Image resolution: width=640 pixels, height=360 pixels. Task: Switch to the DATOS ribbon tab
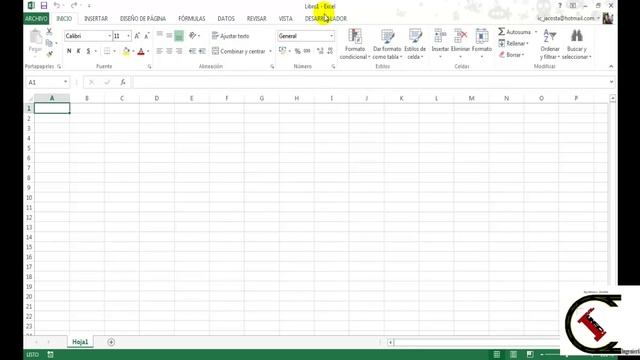pyautogui.click(x=226, y=18)
